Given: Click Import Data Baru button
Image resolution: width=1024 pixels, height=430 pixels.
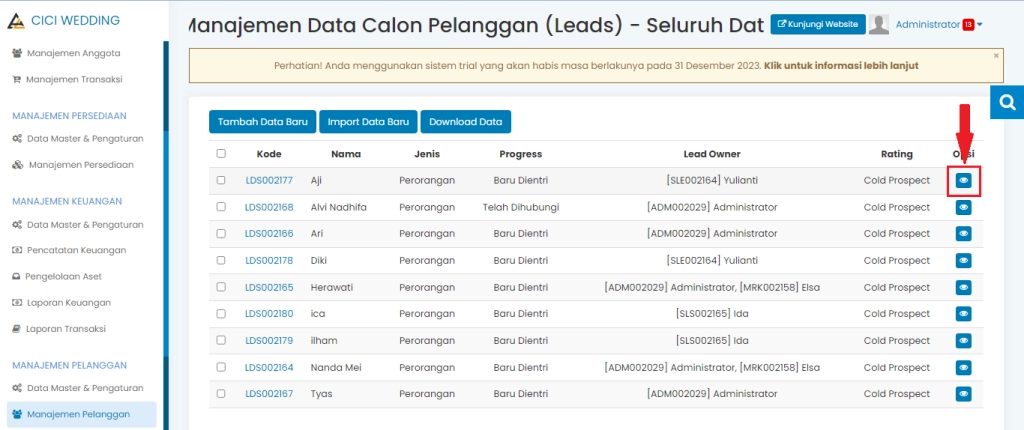Looking at the screenshot, I should [368, 122].
